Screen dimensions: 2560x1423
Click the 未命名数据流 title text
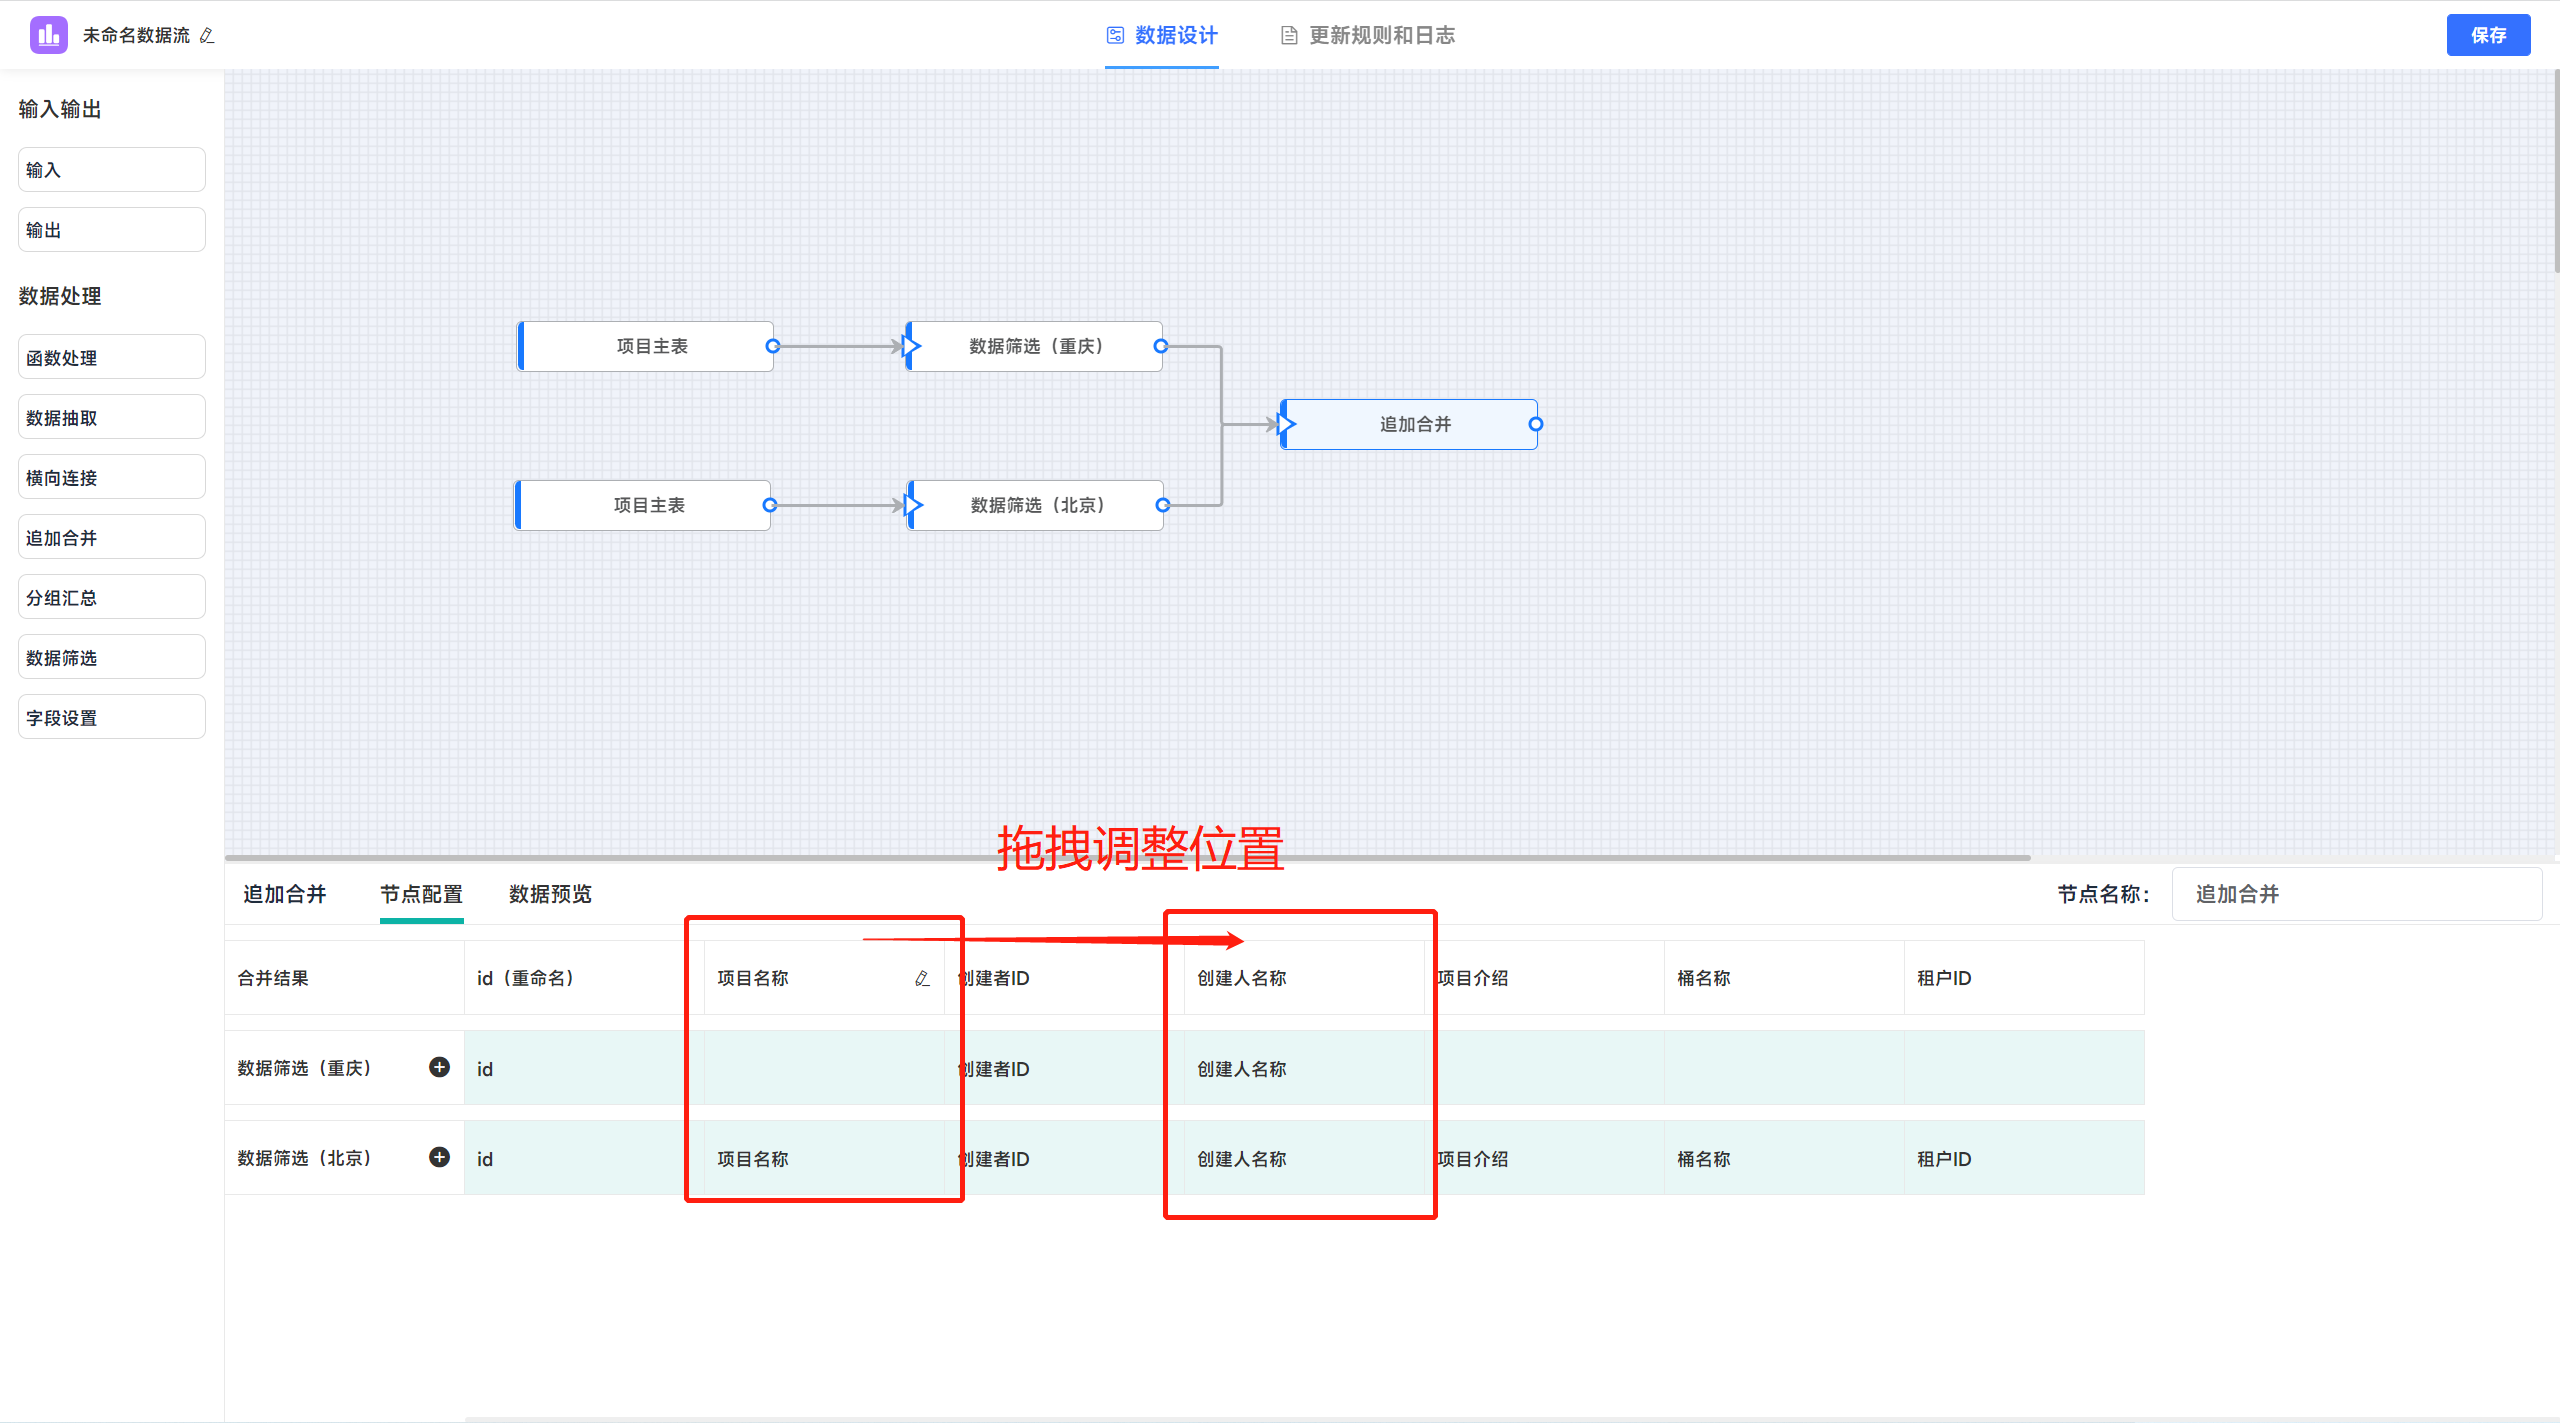pyautogui.click(x=136, y=36)
